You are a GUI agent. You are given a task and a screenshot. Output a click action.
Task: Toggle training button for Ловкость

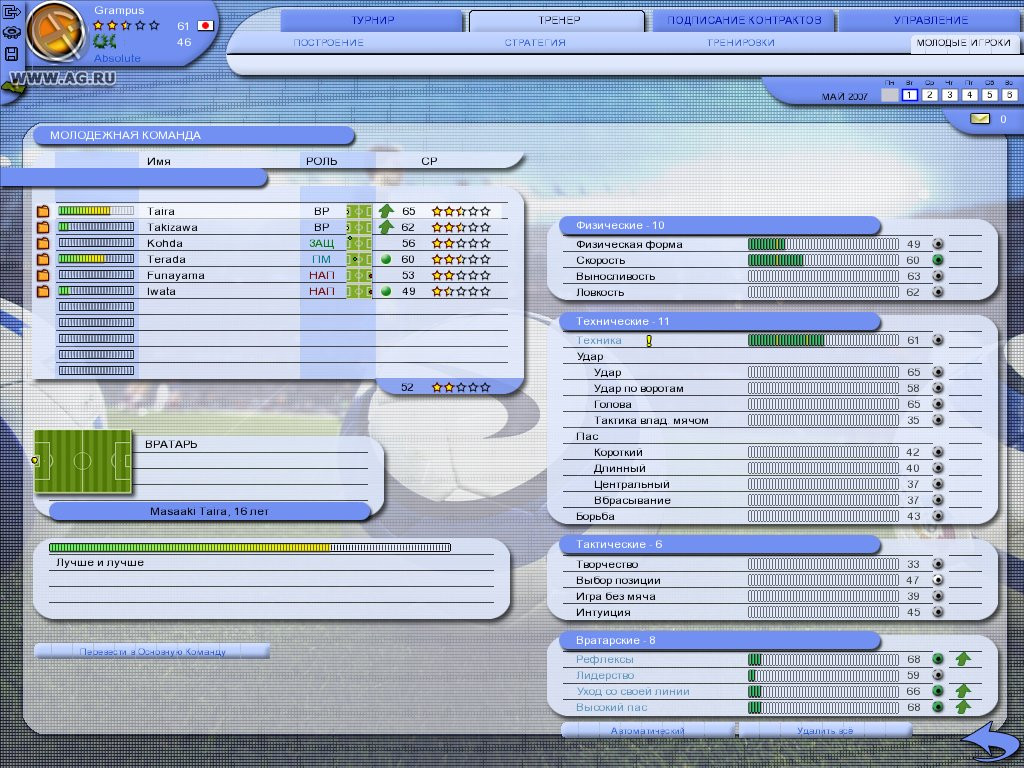[938, 292]
